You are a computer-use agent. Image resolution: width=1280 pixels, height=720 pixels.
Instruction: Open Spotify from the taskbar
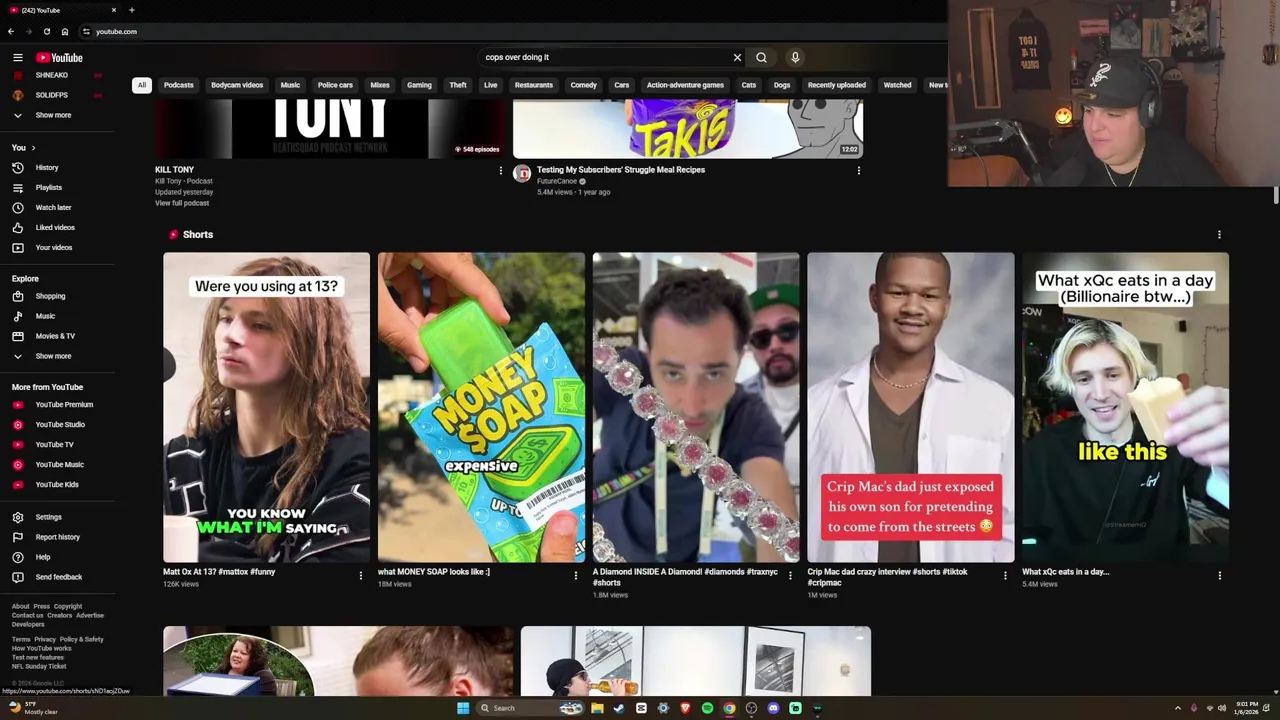[707, 708]
